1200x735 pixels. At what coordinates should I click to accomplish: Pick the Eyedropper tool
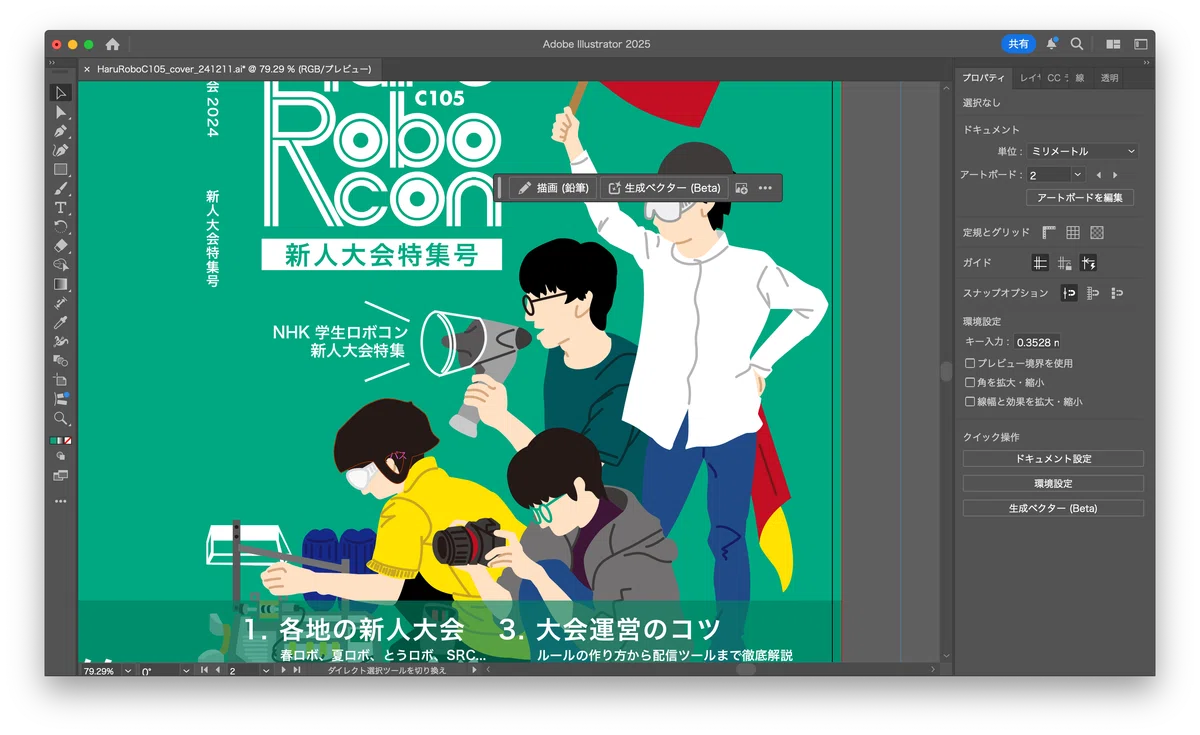(x=61, y=322)
